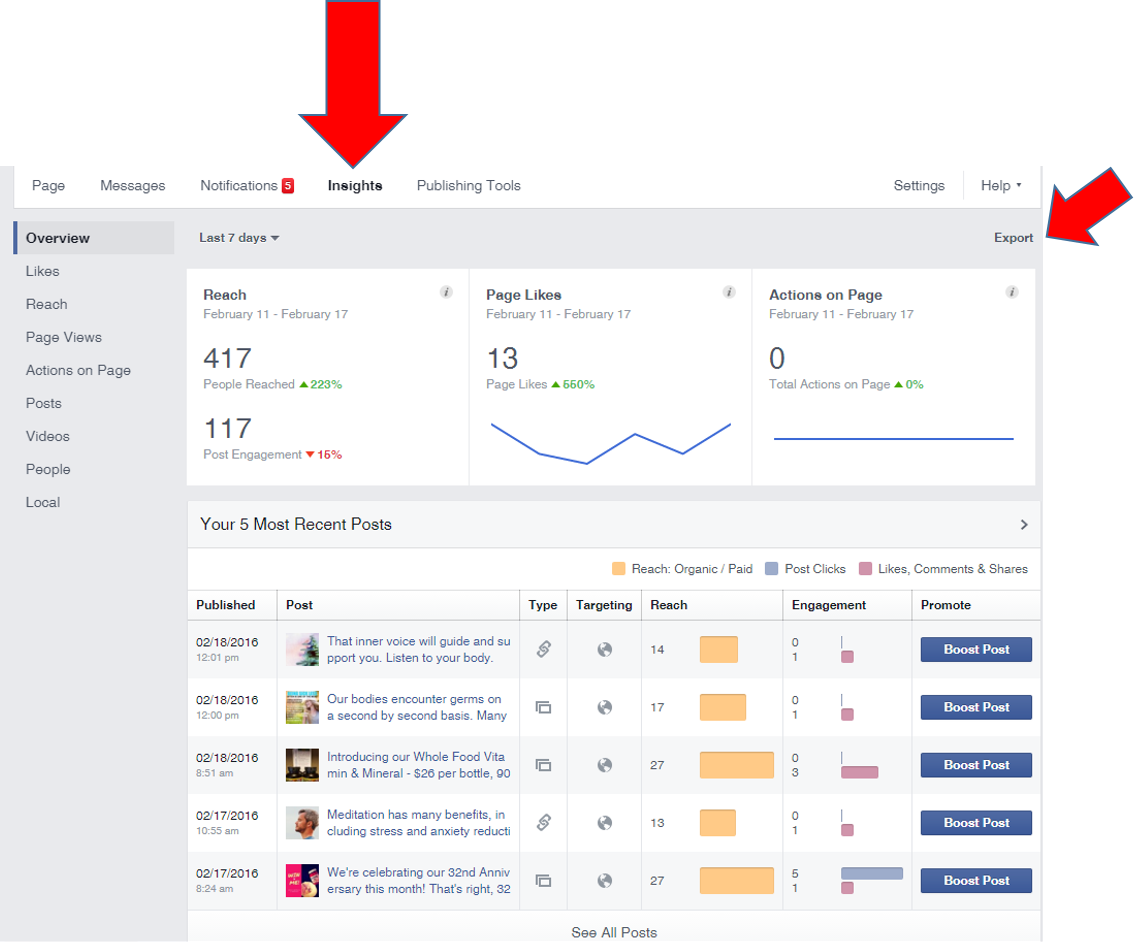Open the Videos section from the sidebar
Viewport: 1134px width, 942px height.
click(47, 436)
